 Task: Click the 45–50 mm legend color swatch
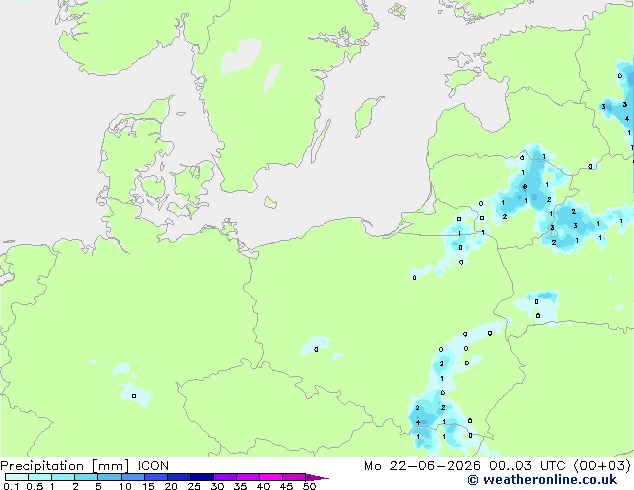coord(294,477)
